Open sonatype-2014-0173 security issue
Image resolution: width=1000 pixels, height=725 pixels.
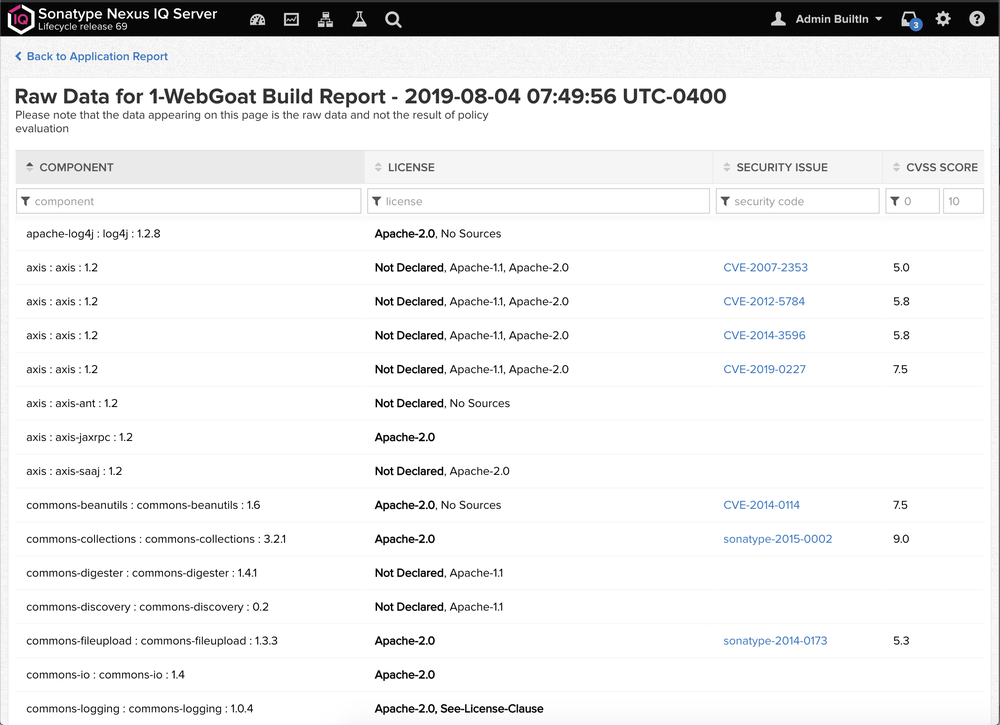click(775, 640)
